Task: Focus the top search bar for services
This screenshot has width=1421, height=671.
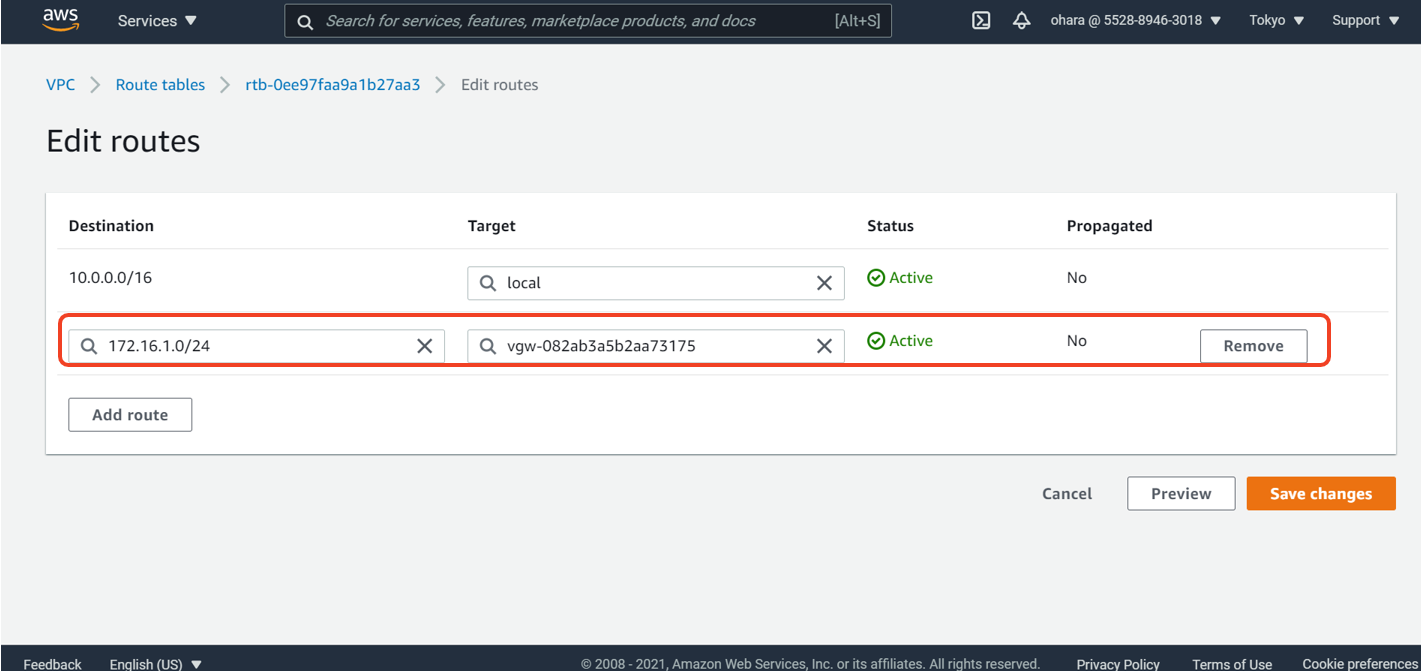Action: coord(588,21)
